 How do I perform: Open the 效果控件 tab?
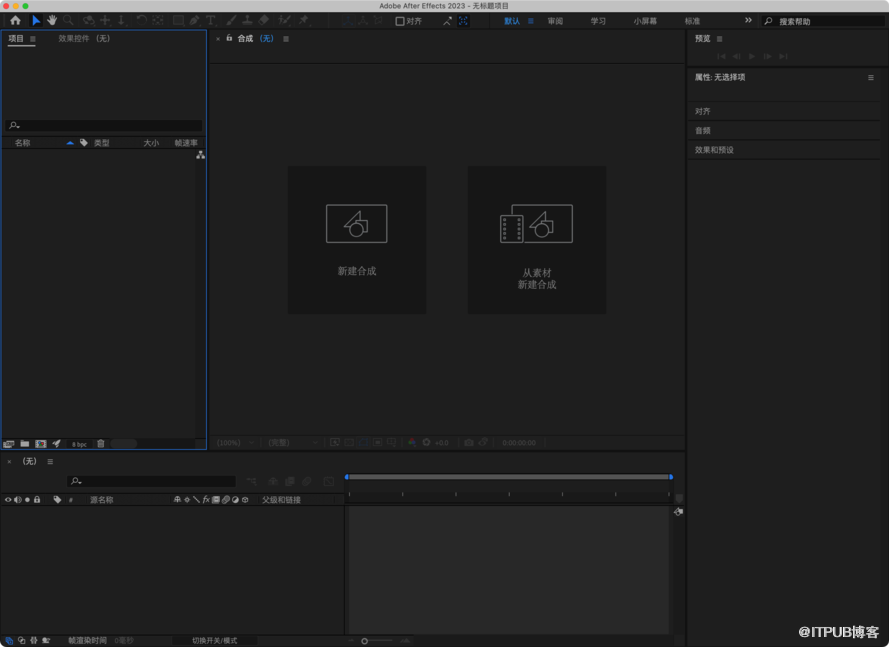tap(84, 39)
